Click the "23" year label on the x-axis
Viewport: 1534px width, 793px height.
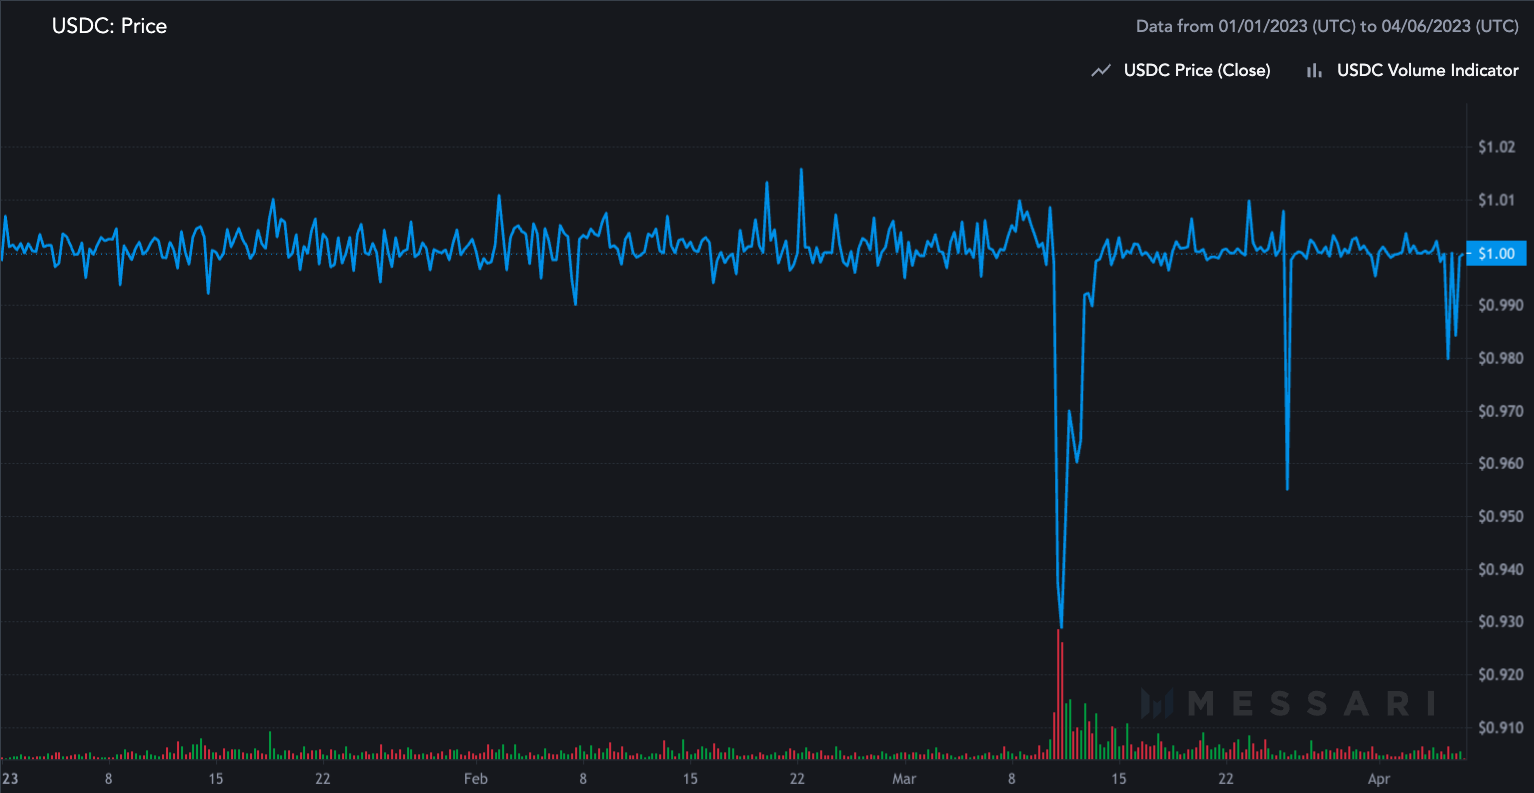click(10, 778)
